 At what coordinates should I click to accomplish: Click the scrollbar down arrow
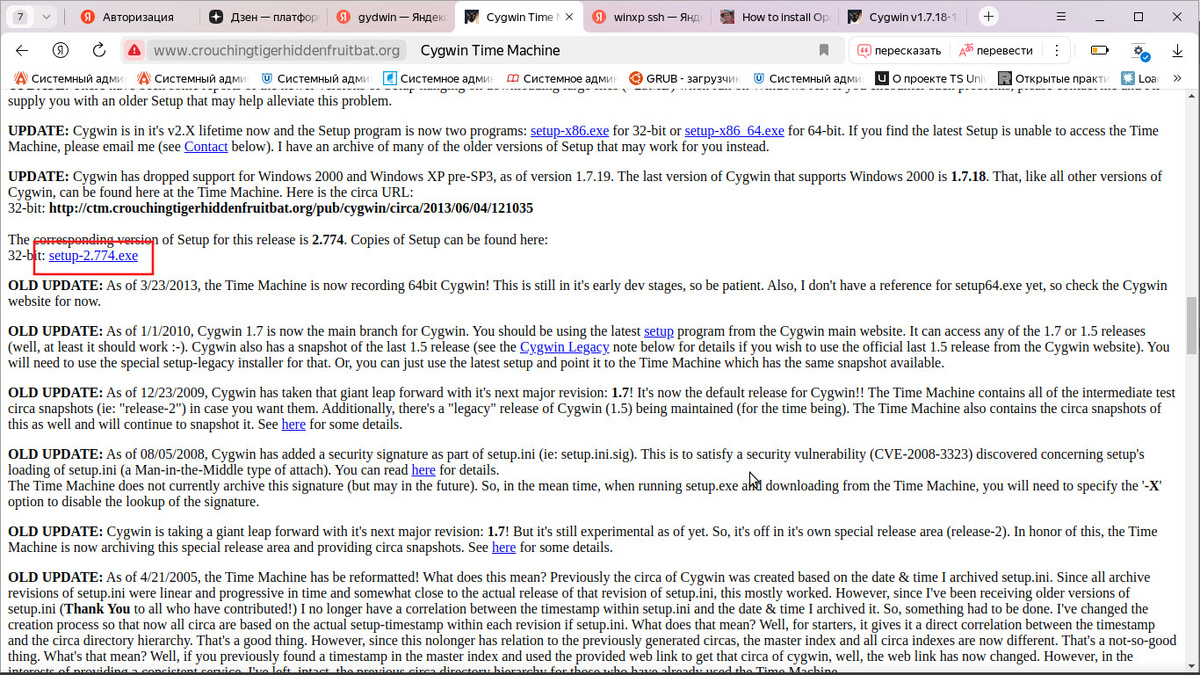[x=1191, y=667]
